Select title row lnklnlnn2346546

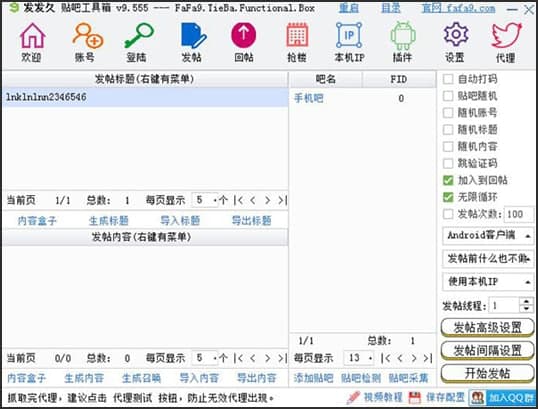tap(145, 97)
